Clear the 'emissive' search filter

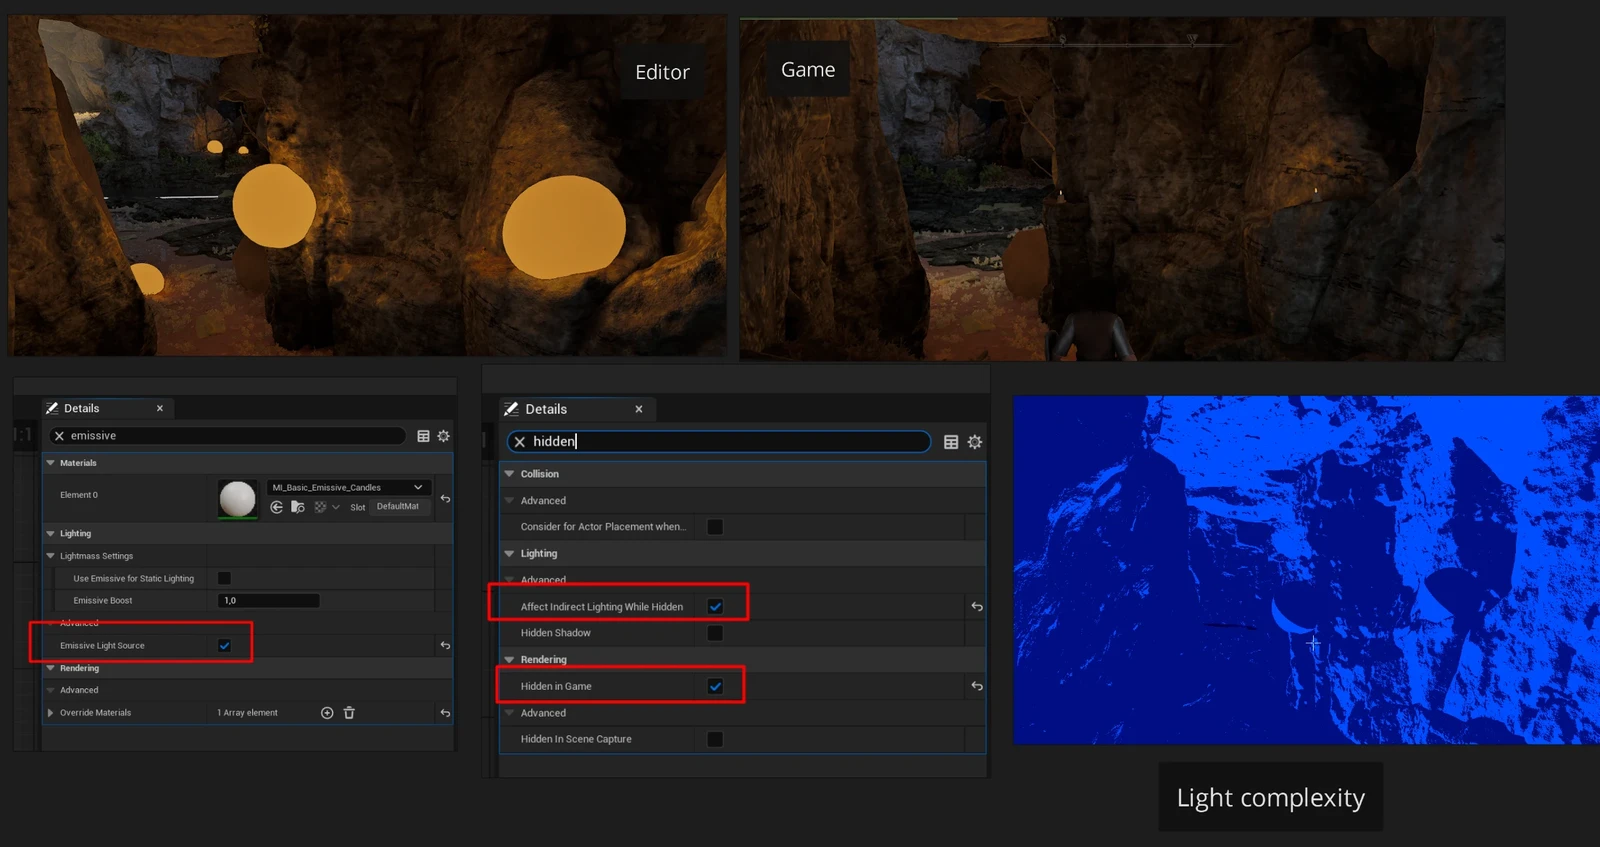point(59,436)
